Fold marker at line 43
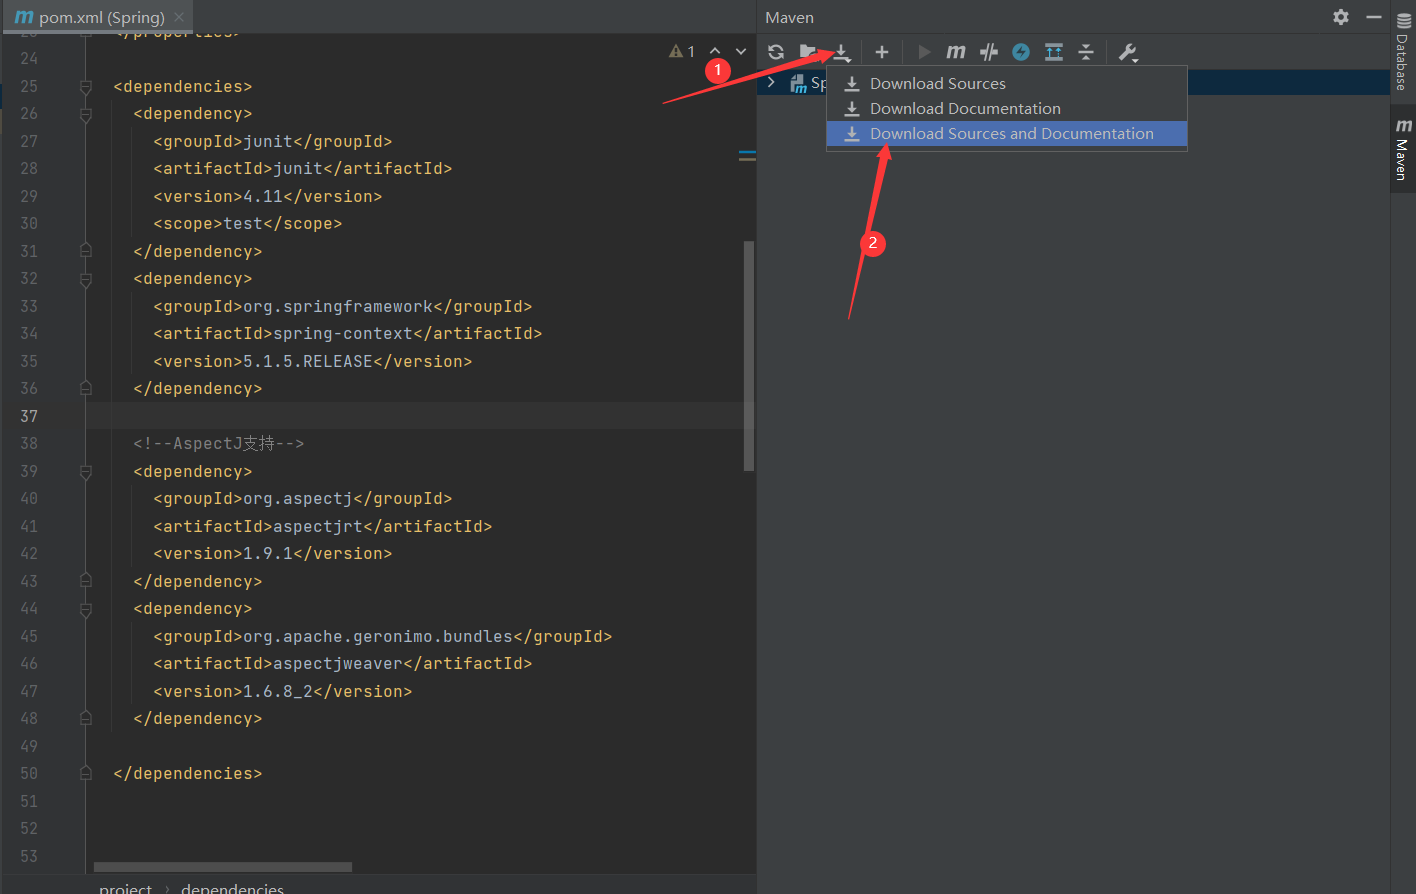This screenshot has height=894, width=1416. pos(86,581)
